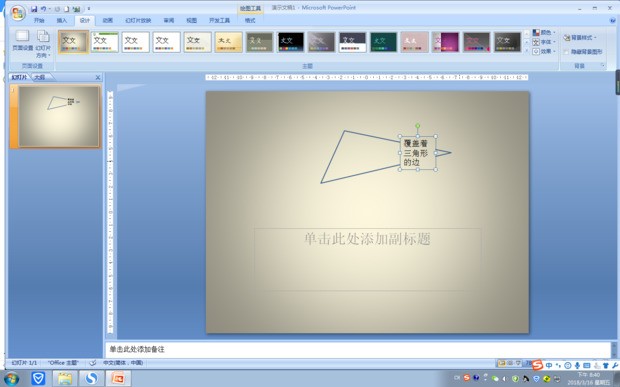
Task: Open undo history dropdown arrow
Action: pyautogui.click(x=50, y=9)
